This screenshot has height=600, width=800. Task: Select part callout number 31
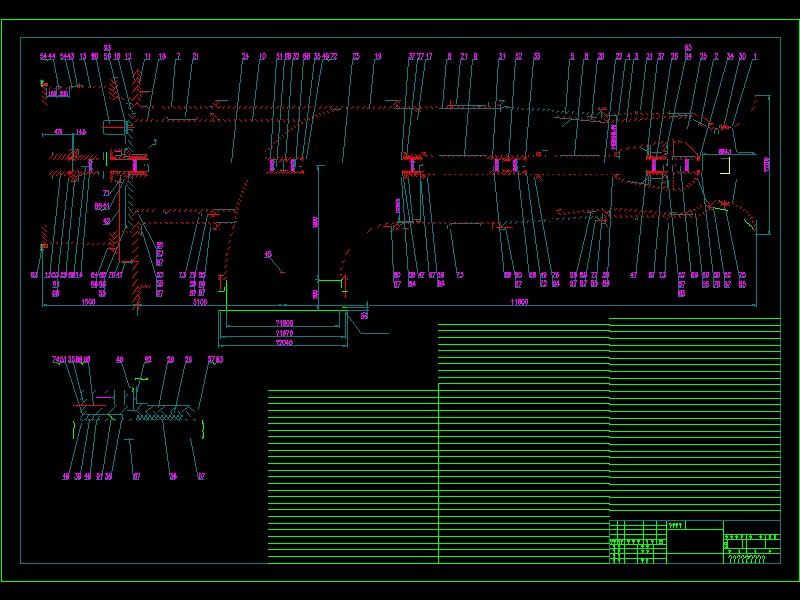coord(502,56)
